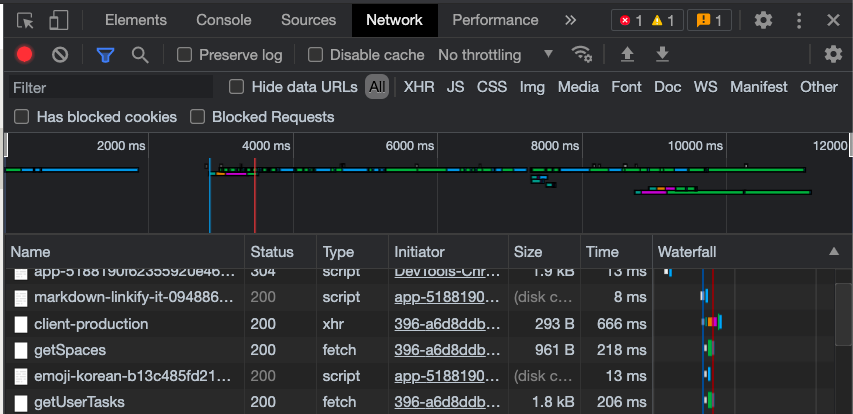
Task: Show more DevTools tabs chevron
Action: (570, 21)
